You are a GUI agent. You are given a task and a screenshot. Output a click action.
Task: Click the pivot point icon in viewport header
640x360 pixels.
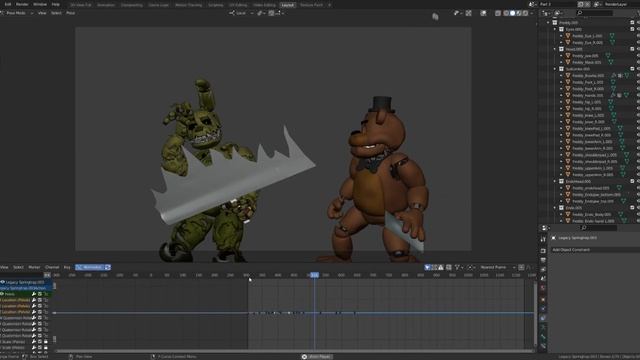[x=260, y=13]
